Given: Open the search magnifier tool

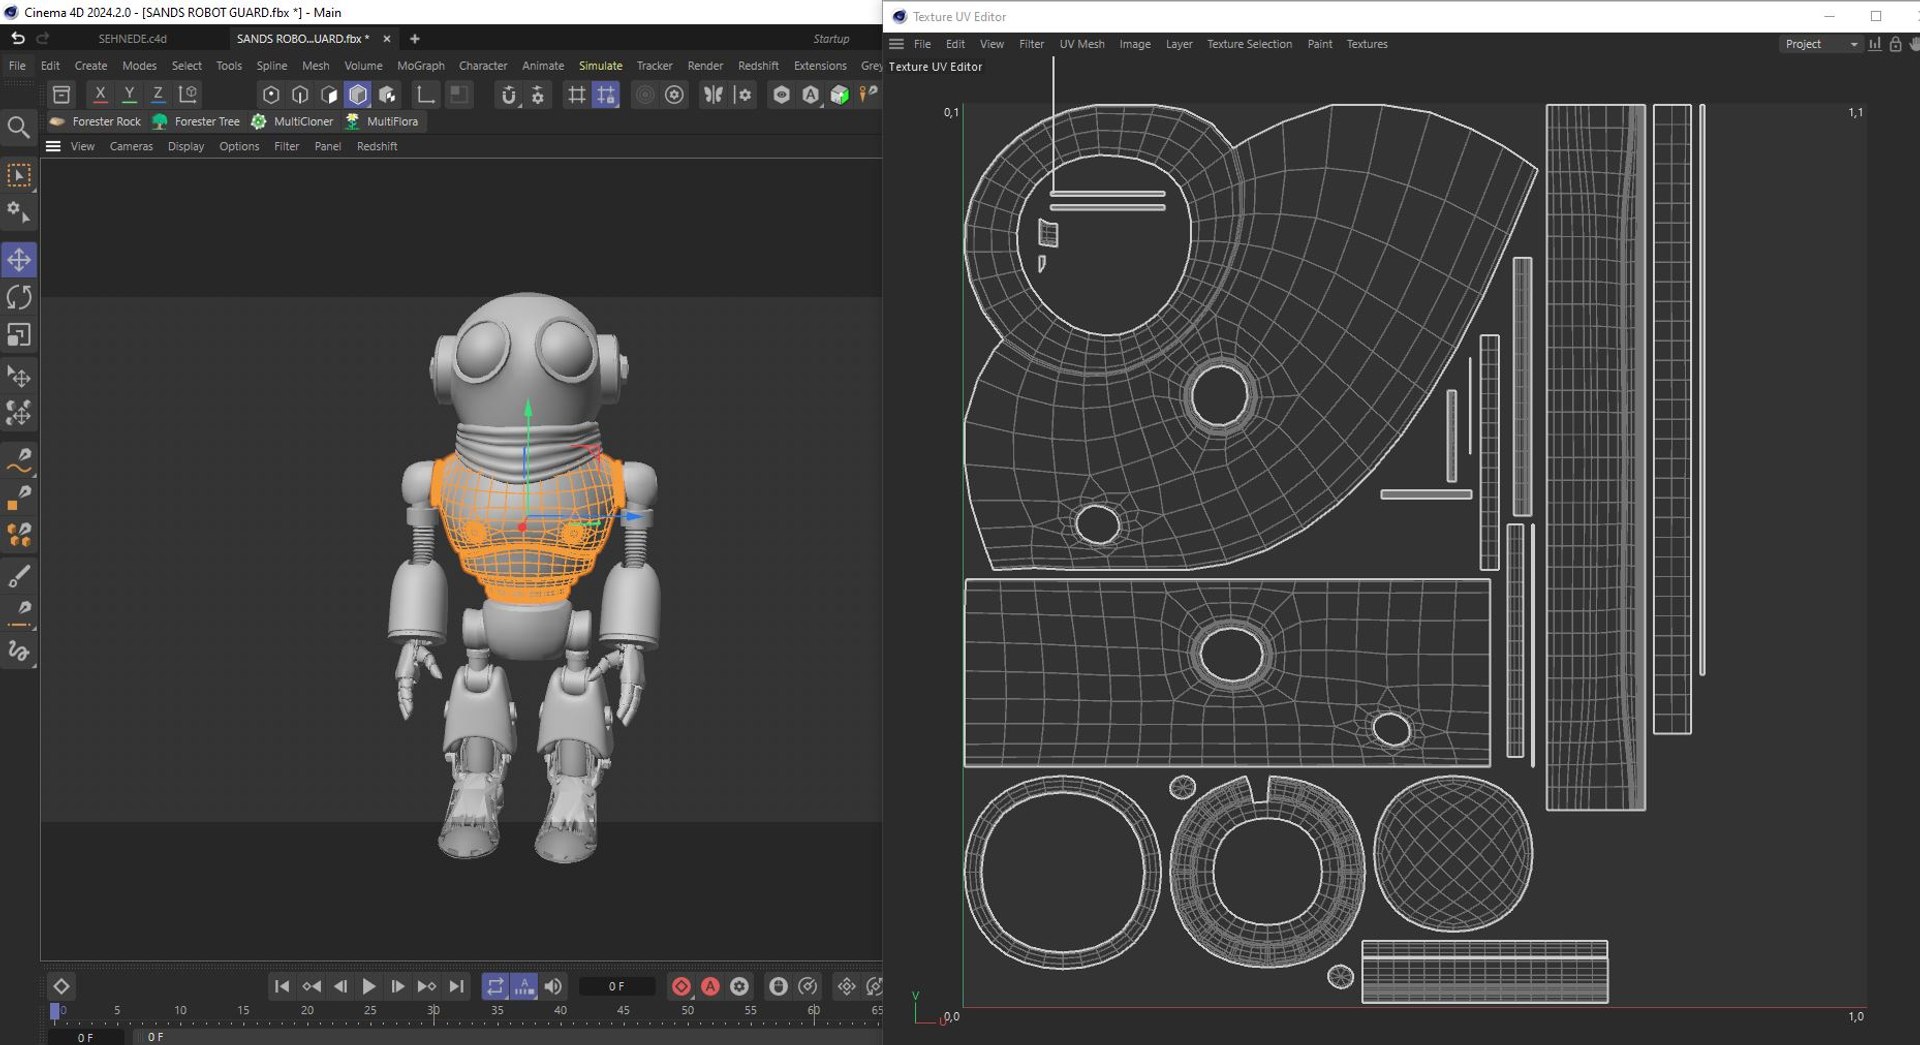Looking at the screenshot, I should pos(18,127).
